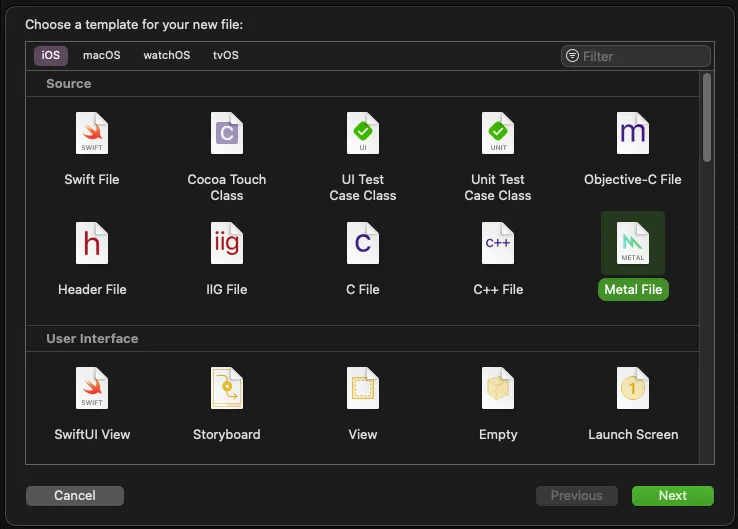Viewport: 738px width, 529px height.
Task: Select the View template icon
Action: [363, 388]
